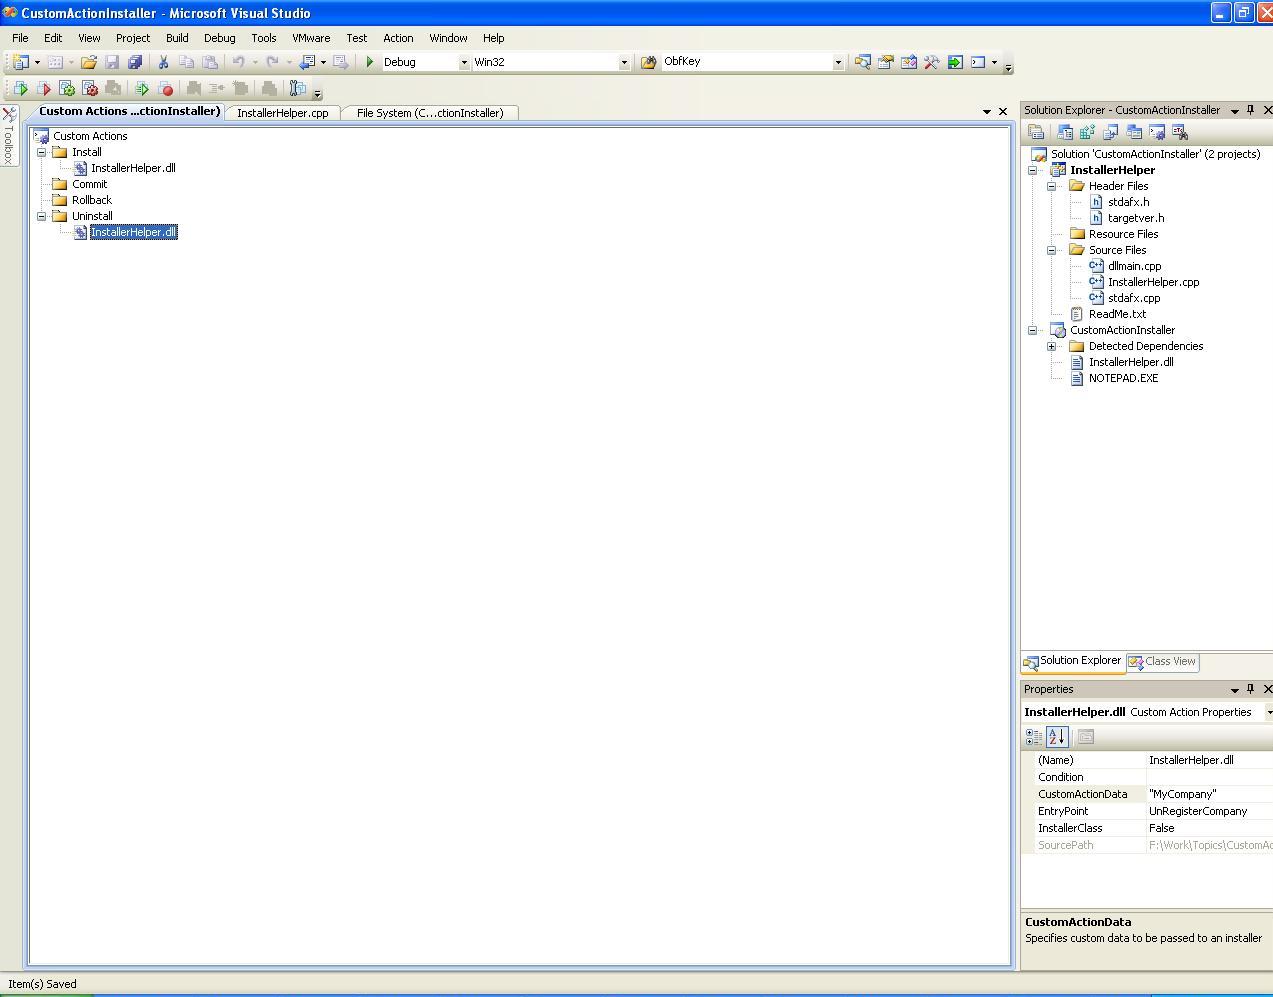Click File System Editor icon in Solution Explorer
The width and height of the screenshot is (1273, 997).
pos(1065,132)
